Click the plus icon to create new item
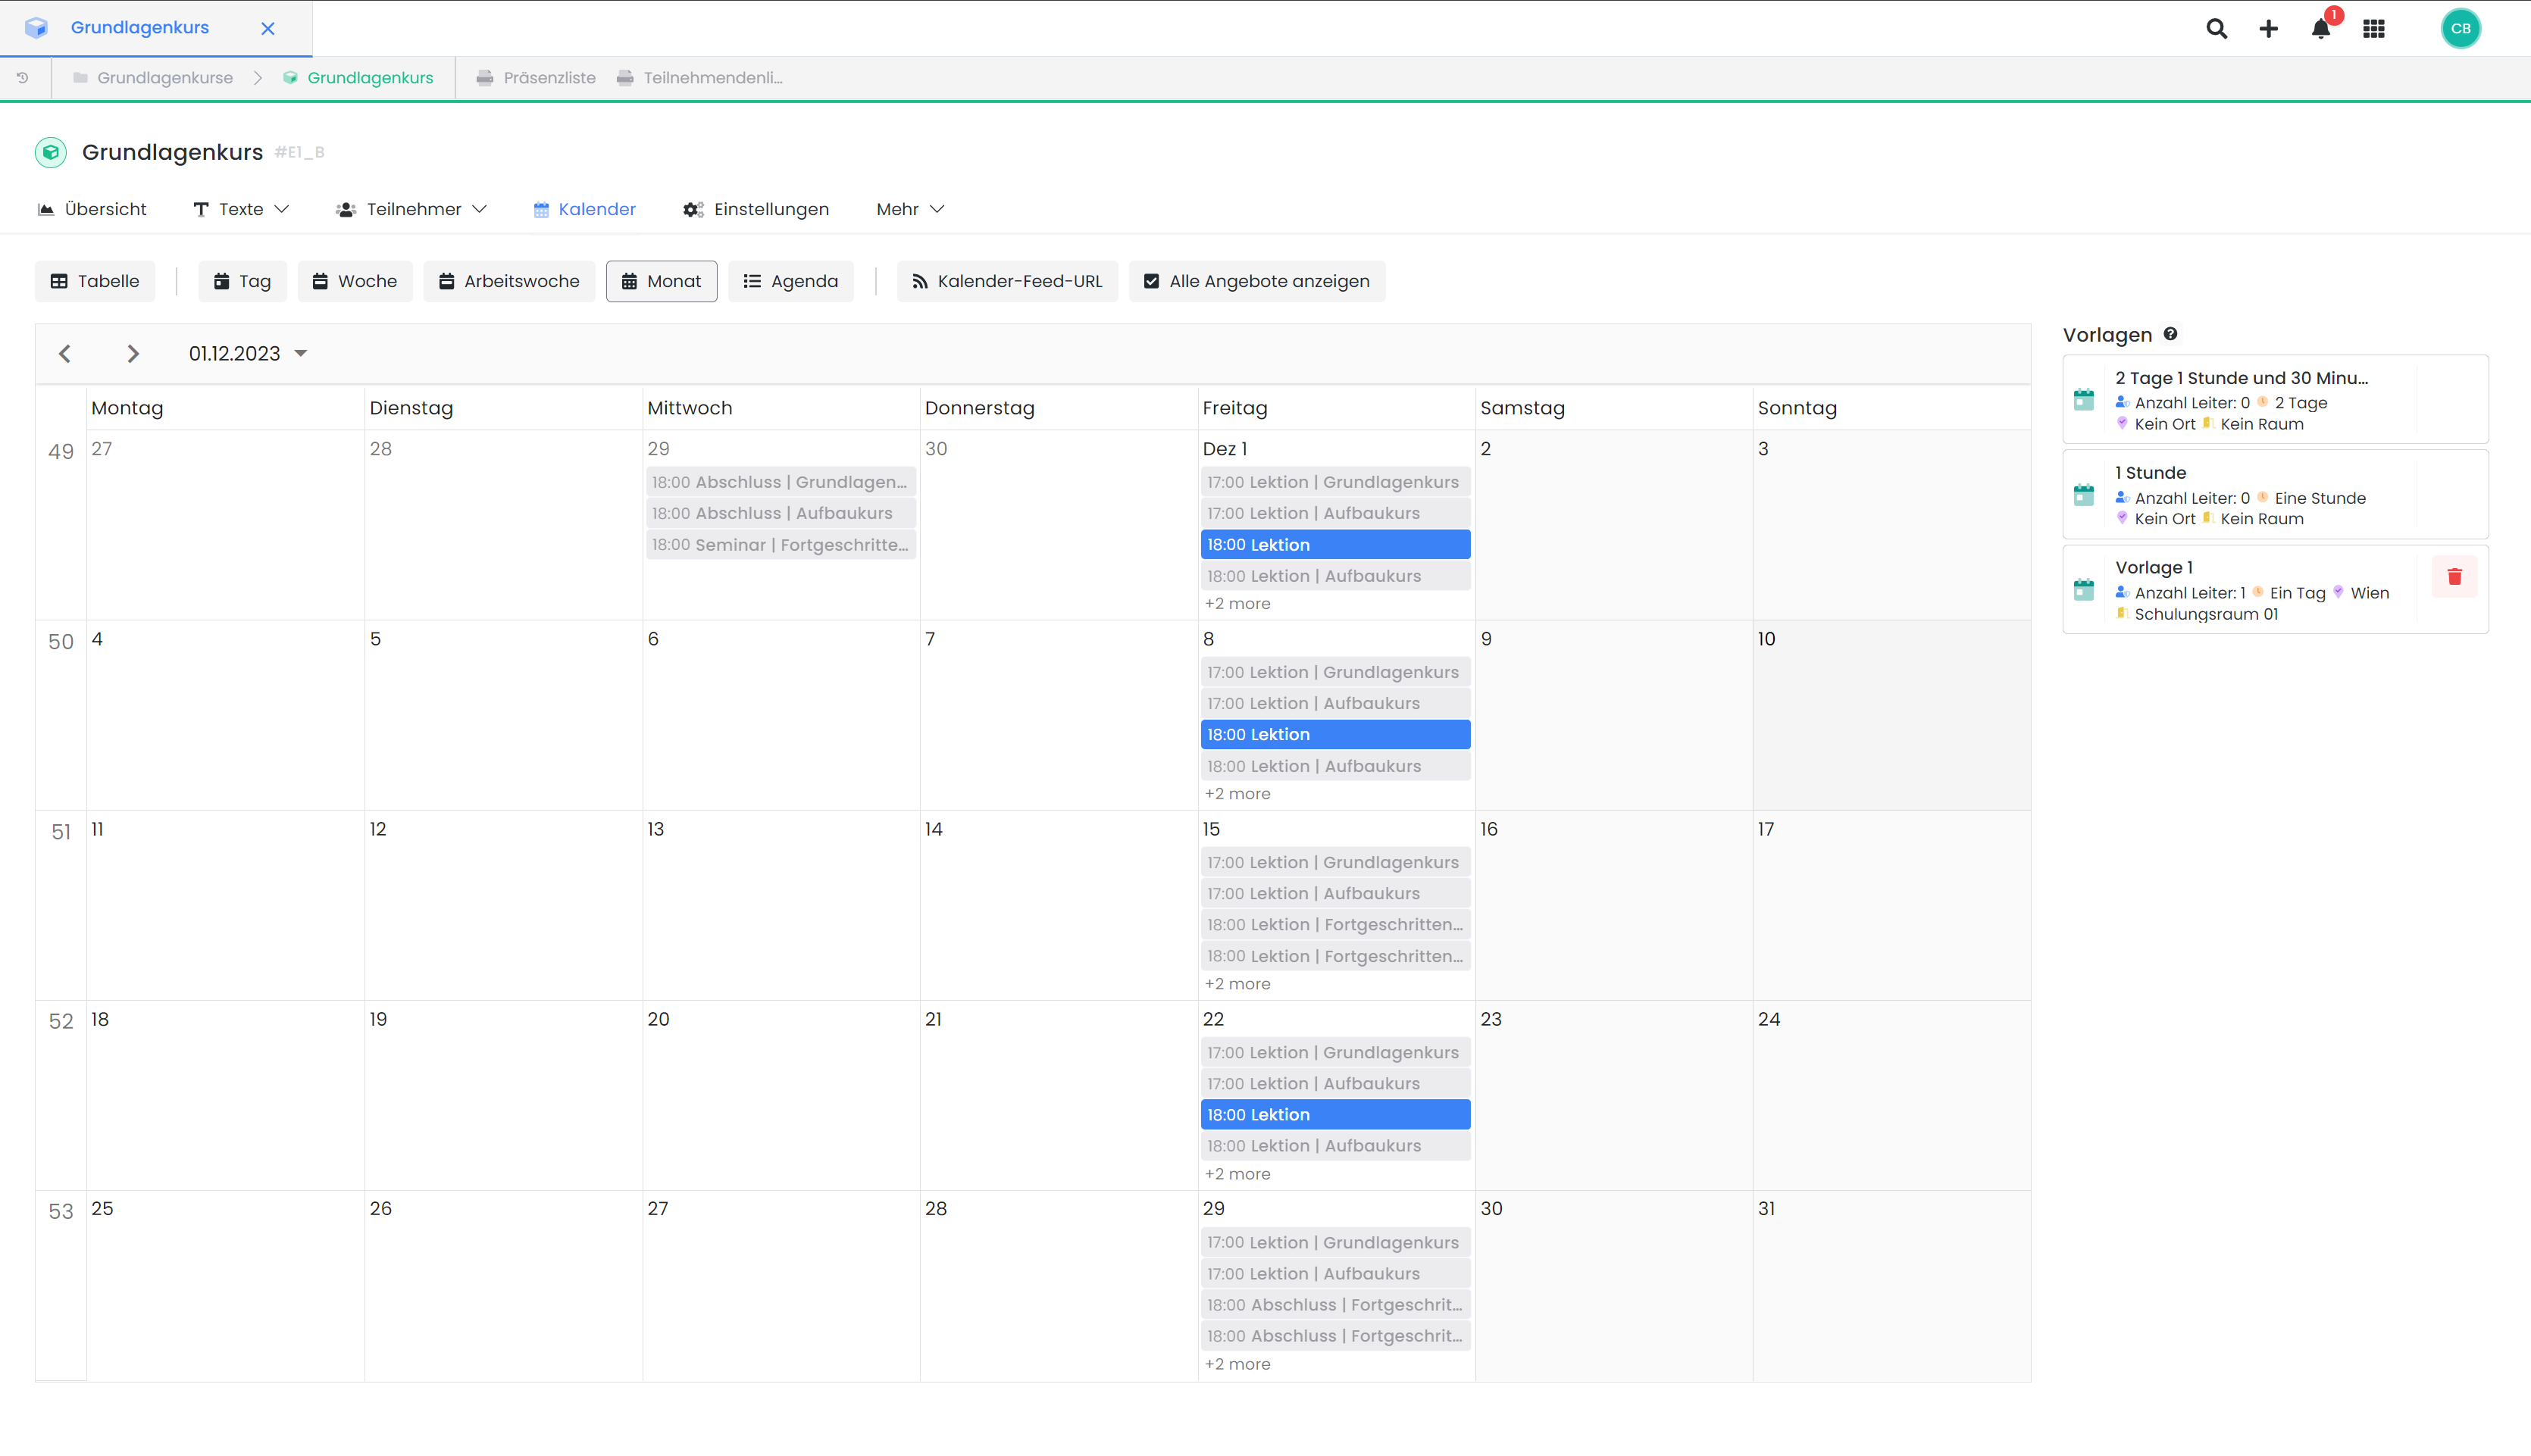Screen dimensions: 2531x1456 [2268, 28]
